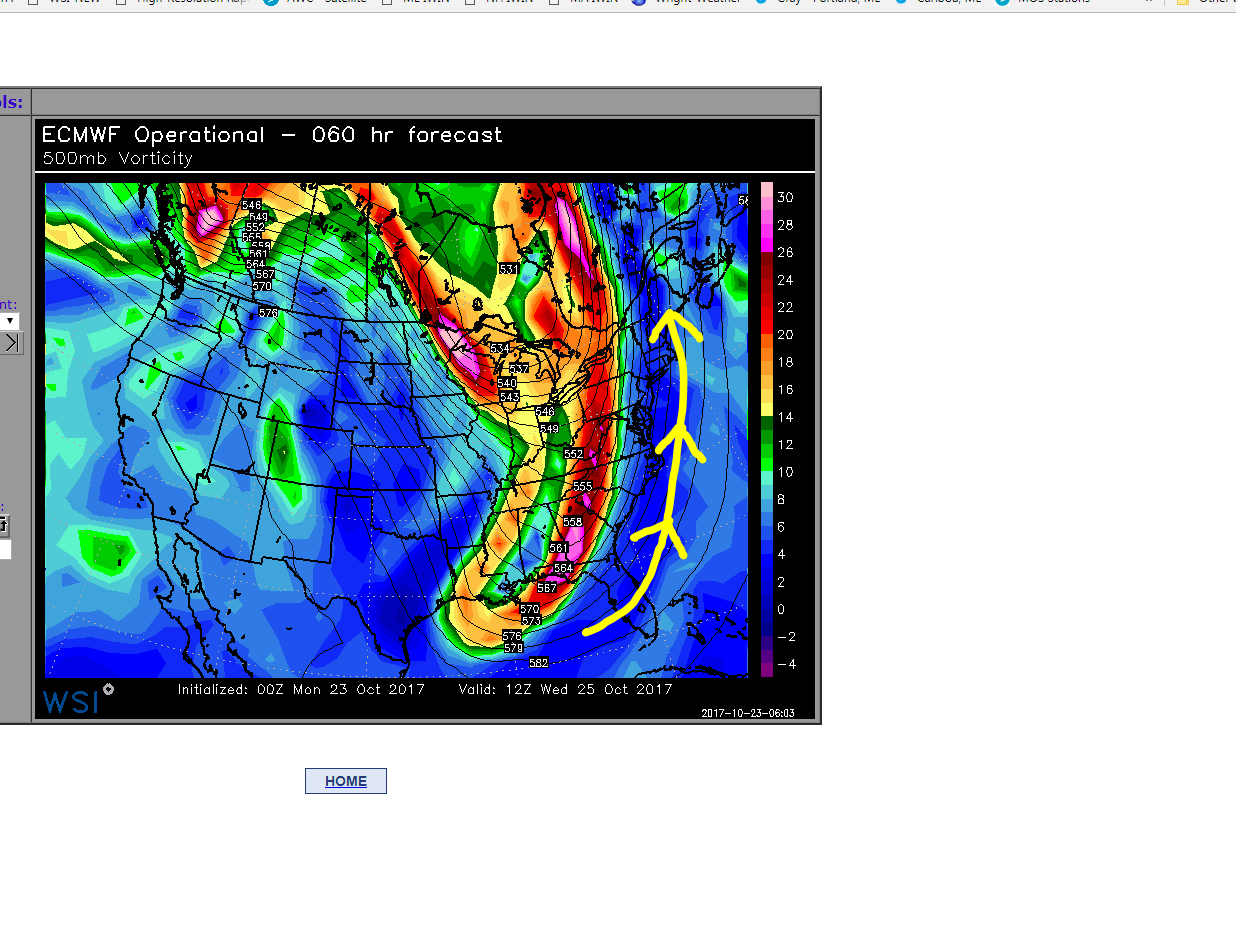Click the '534' height contour label
1236x944 pixels.
(500, 348)
